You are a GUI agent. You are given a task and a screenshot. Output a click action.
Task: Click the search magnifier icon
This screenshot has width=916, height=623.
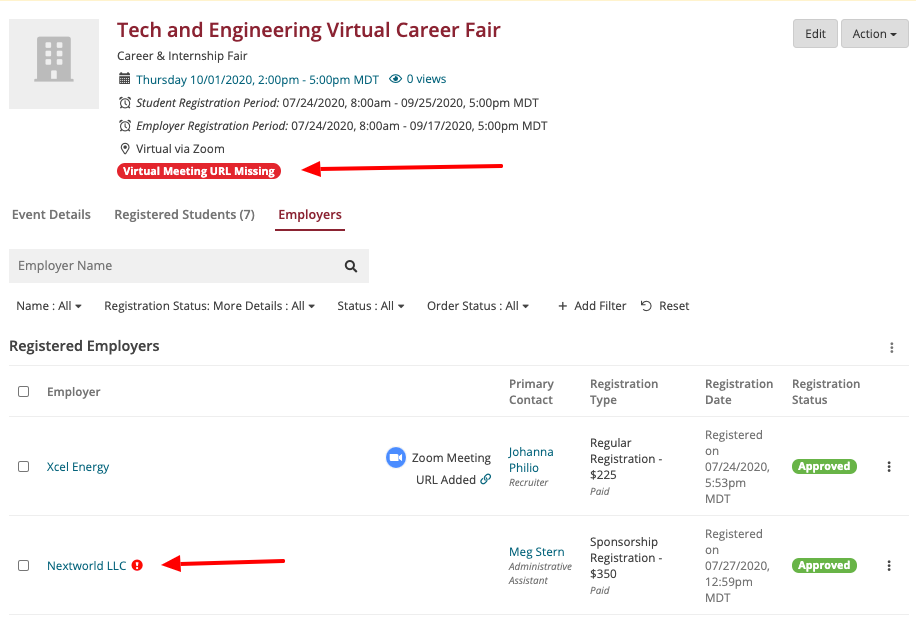pyautogui.click(x=351, y=266)
